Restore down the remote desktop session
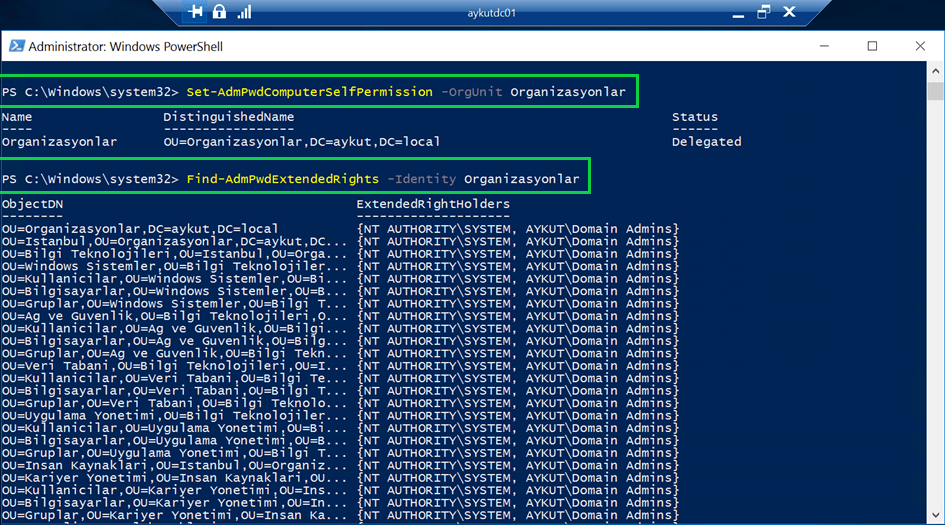 [x=763, y=12]
